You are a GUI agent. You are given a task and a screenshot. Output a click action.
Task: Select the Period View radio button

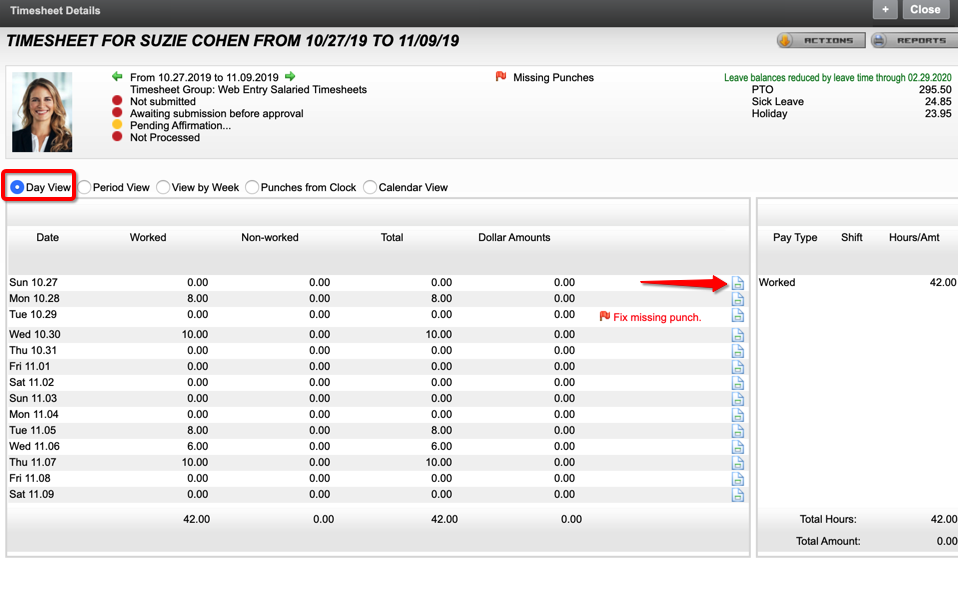(85, 186)
